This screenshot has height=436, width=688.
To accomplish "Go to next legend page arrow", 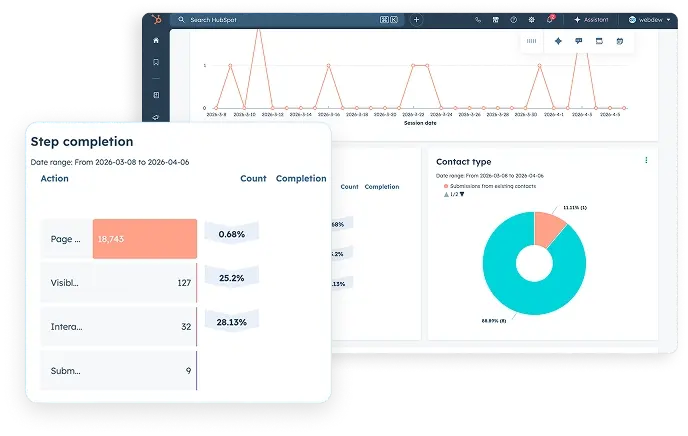I will (x=462, y=194).
